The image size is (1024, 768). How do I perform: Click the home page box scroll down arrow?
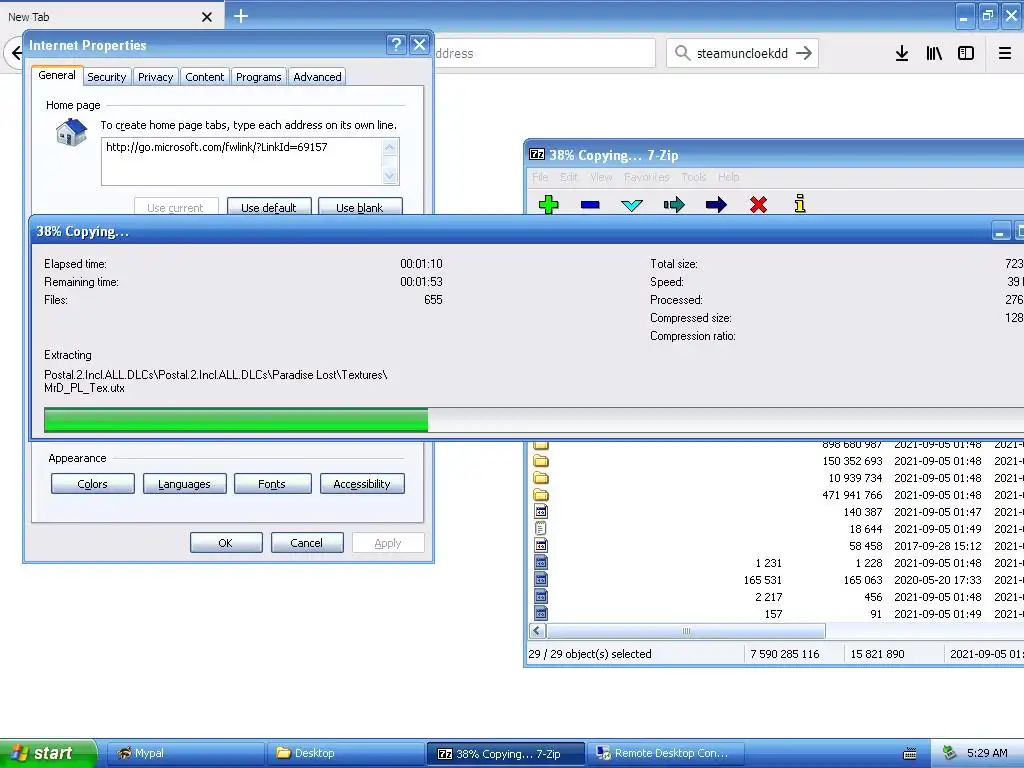click(x=390, y=175)
